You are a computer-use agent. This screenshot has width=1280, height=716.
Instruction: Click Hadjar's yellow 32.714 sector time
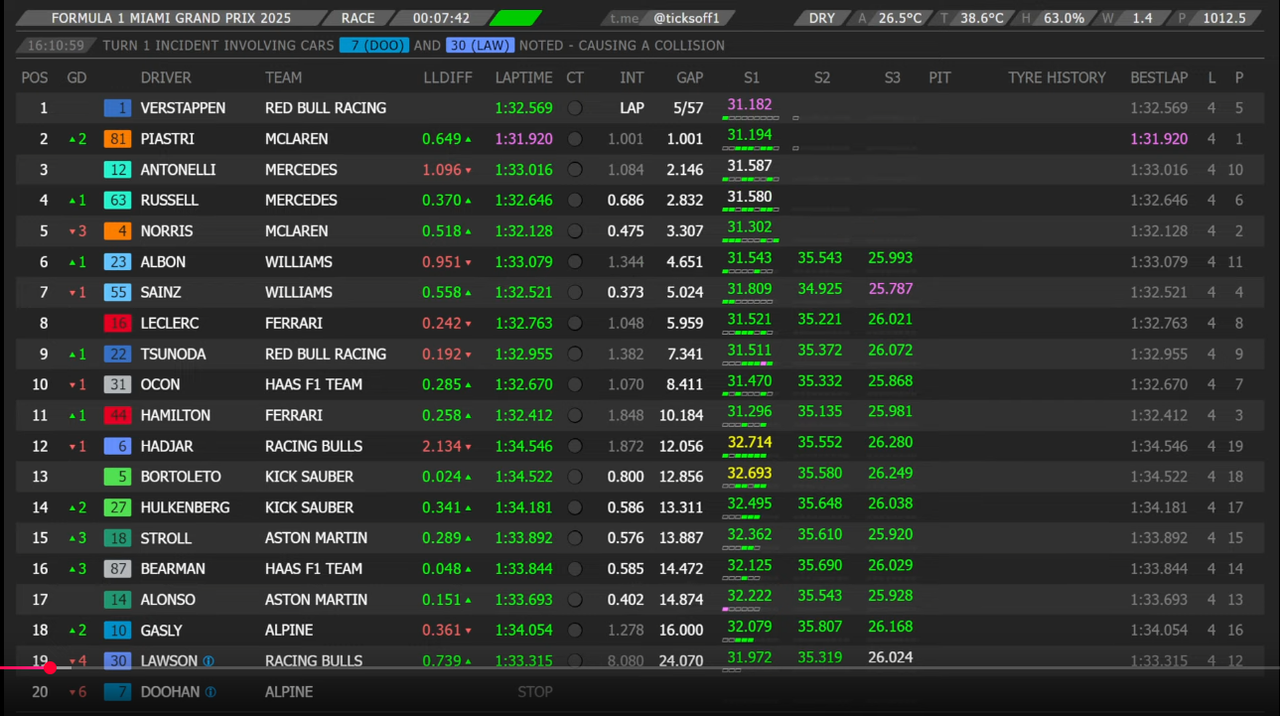(x=750, y=443)
